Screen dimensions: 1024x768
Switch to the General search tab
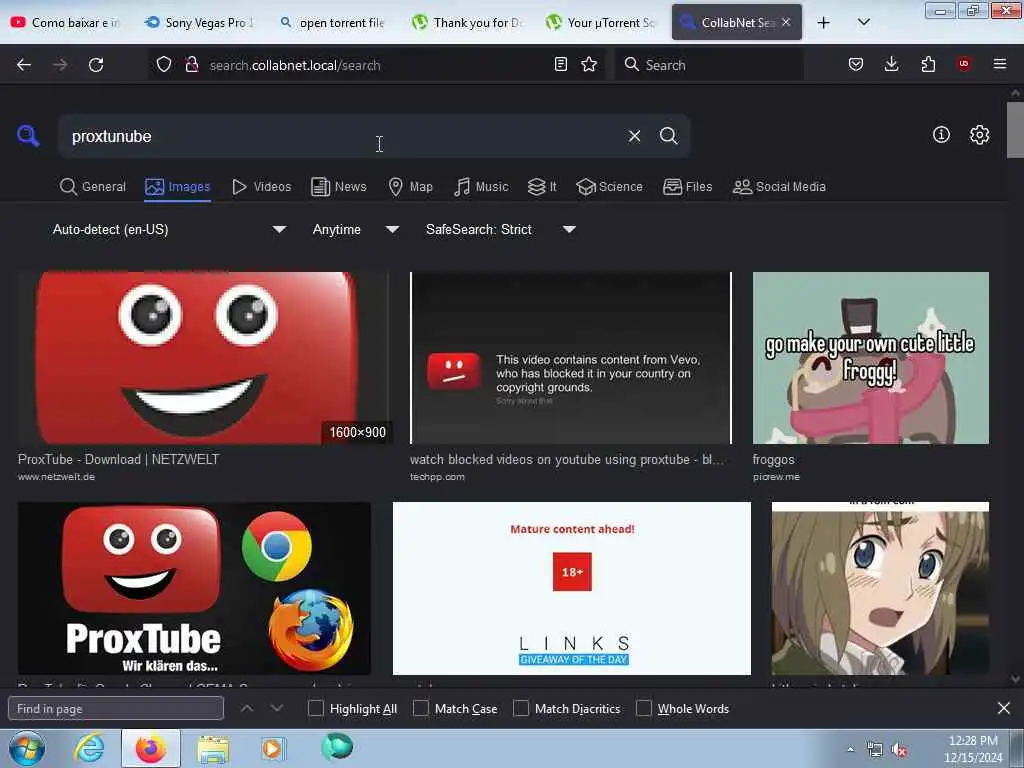pyautogui.click(x=93, y=187)
